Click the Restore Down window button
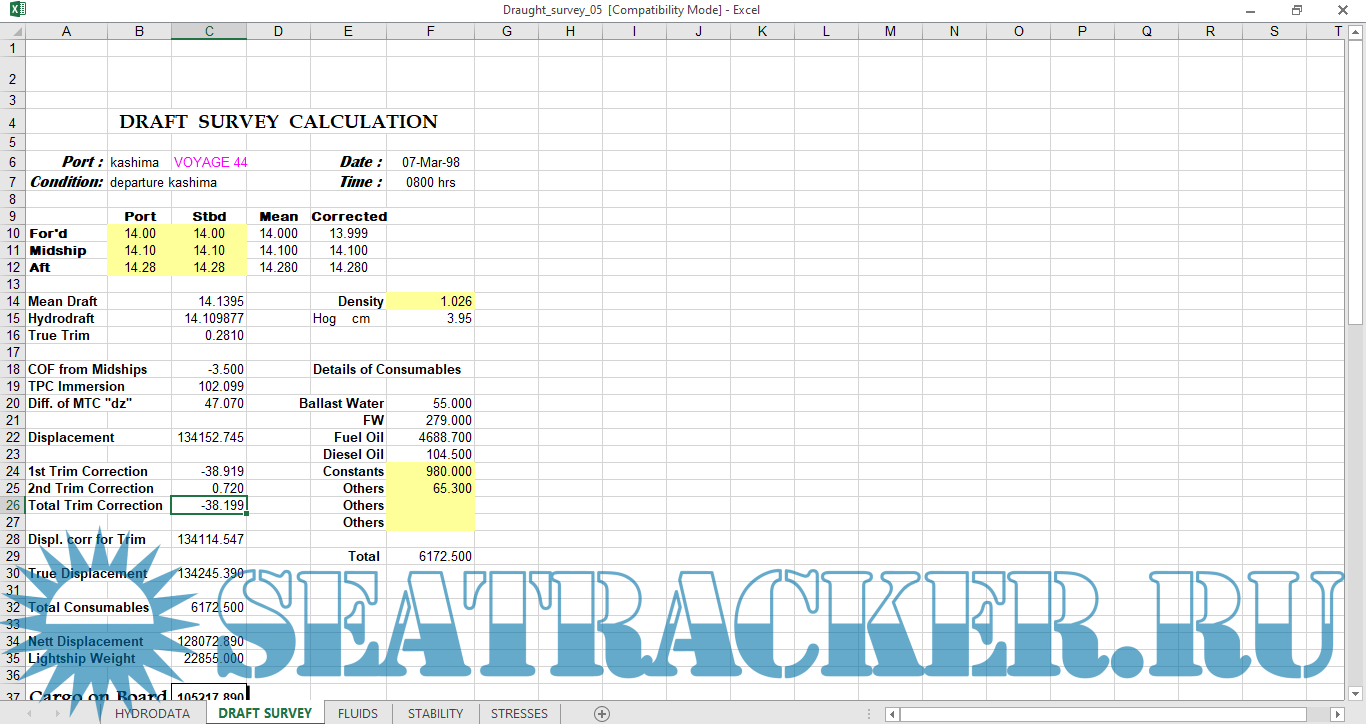The height and width of the screenshot is (724, 1366). click(x=1297, y=10)
